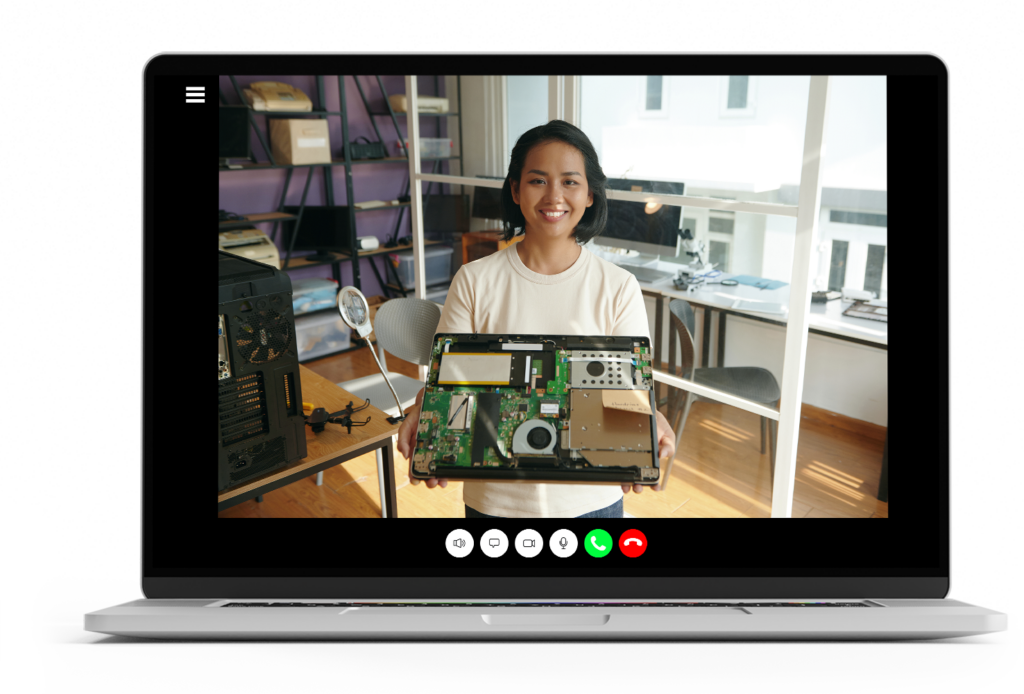End the call with red button
This screenshot has width=1024, height=694.
point(633,543)
